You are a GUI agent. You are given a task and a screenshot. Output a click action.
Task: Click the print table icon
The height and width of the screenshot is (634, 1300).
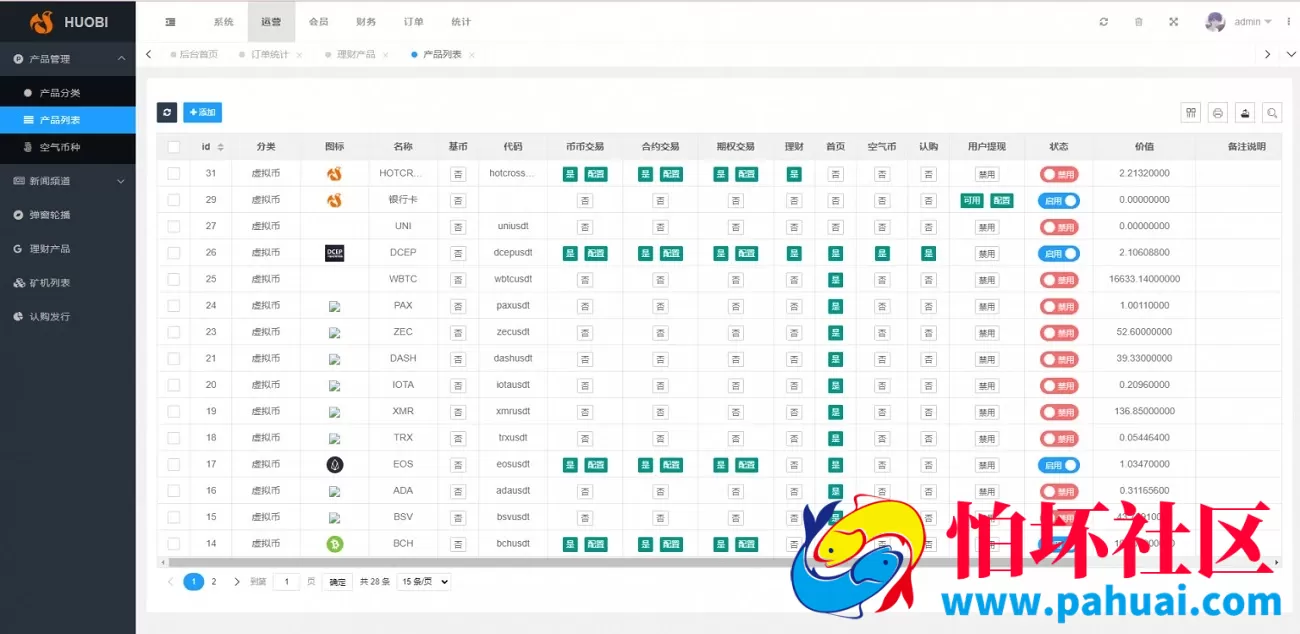pos(1218,113)
